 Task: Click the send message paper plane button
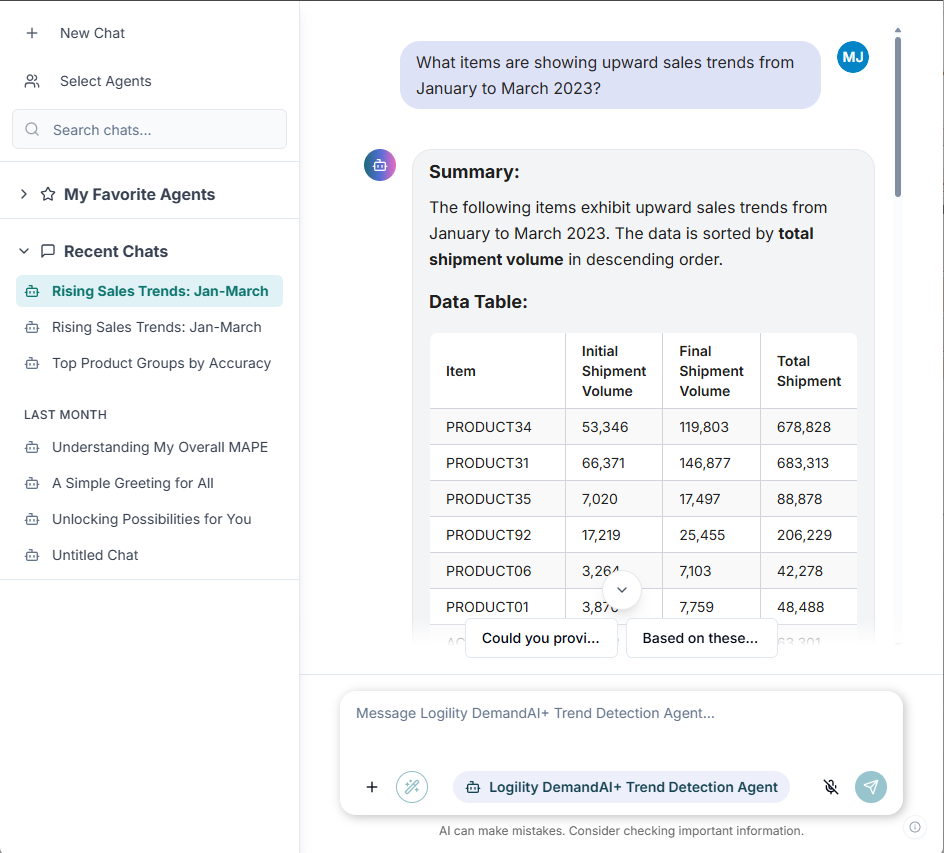(871, 787)
